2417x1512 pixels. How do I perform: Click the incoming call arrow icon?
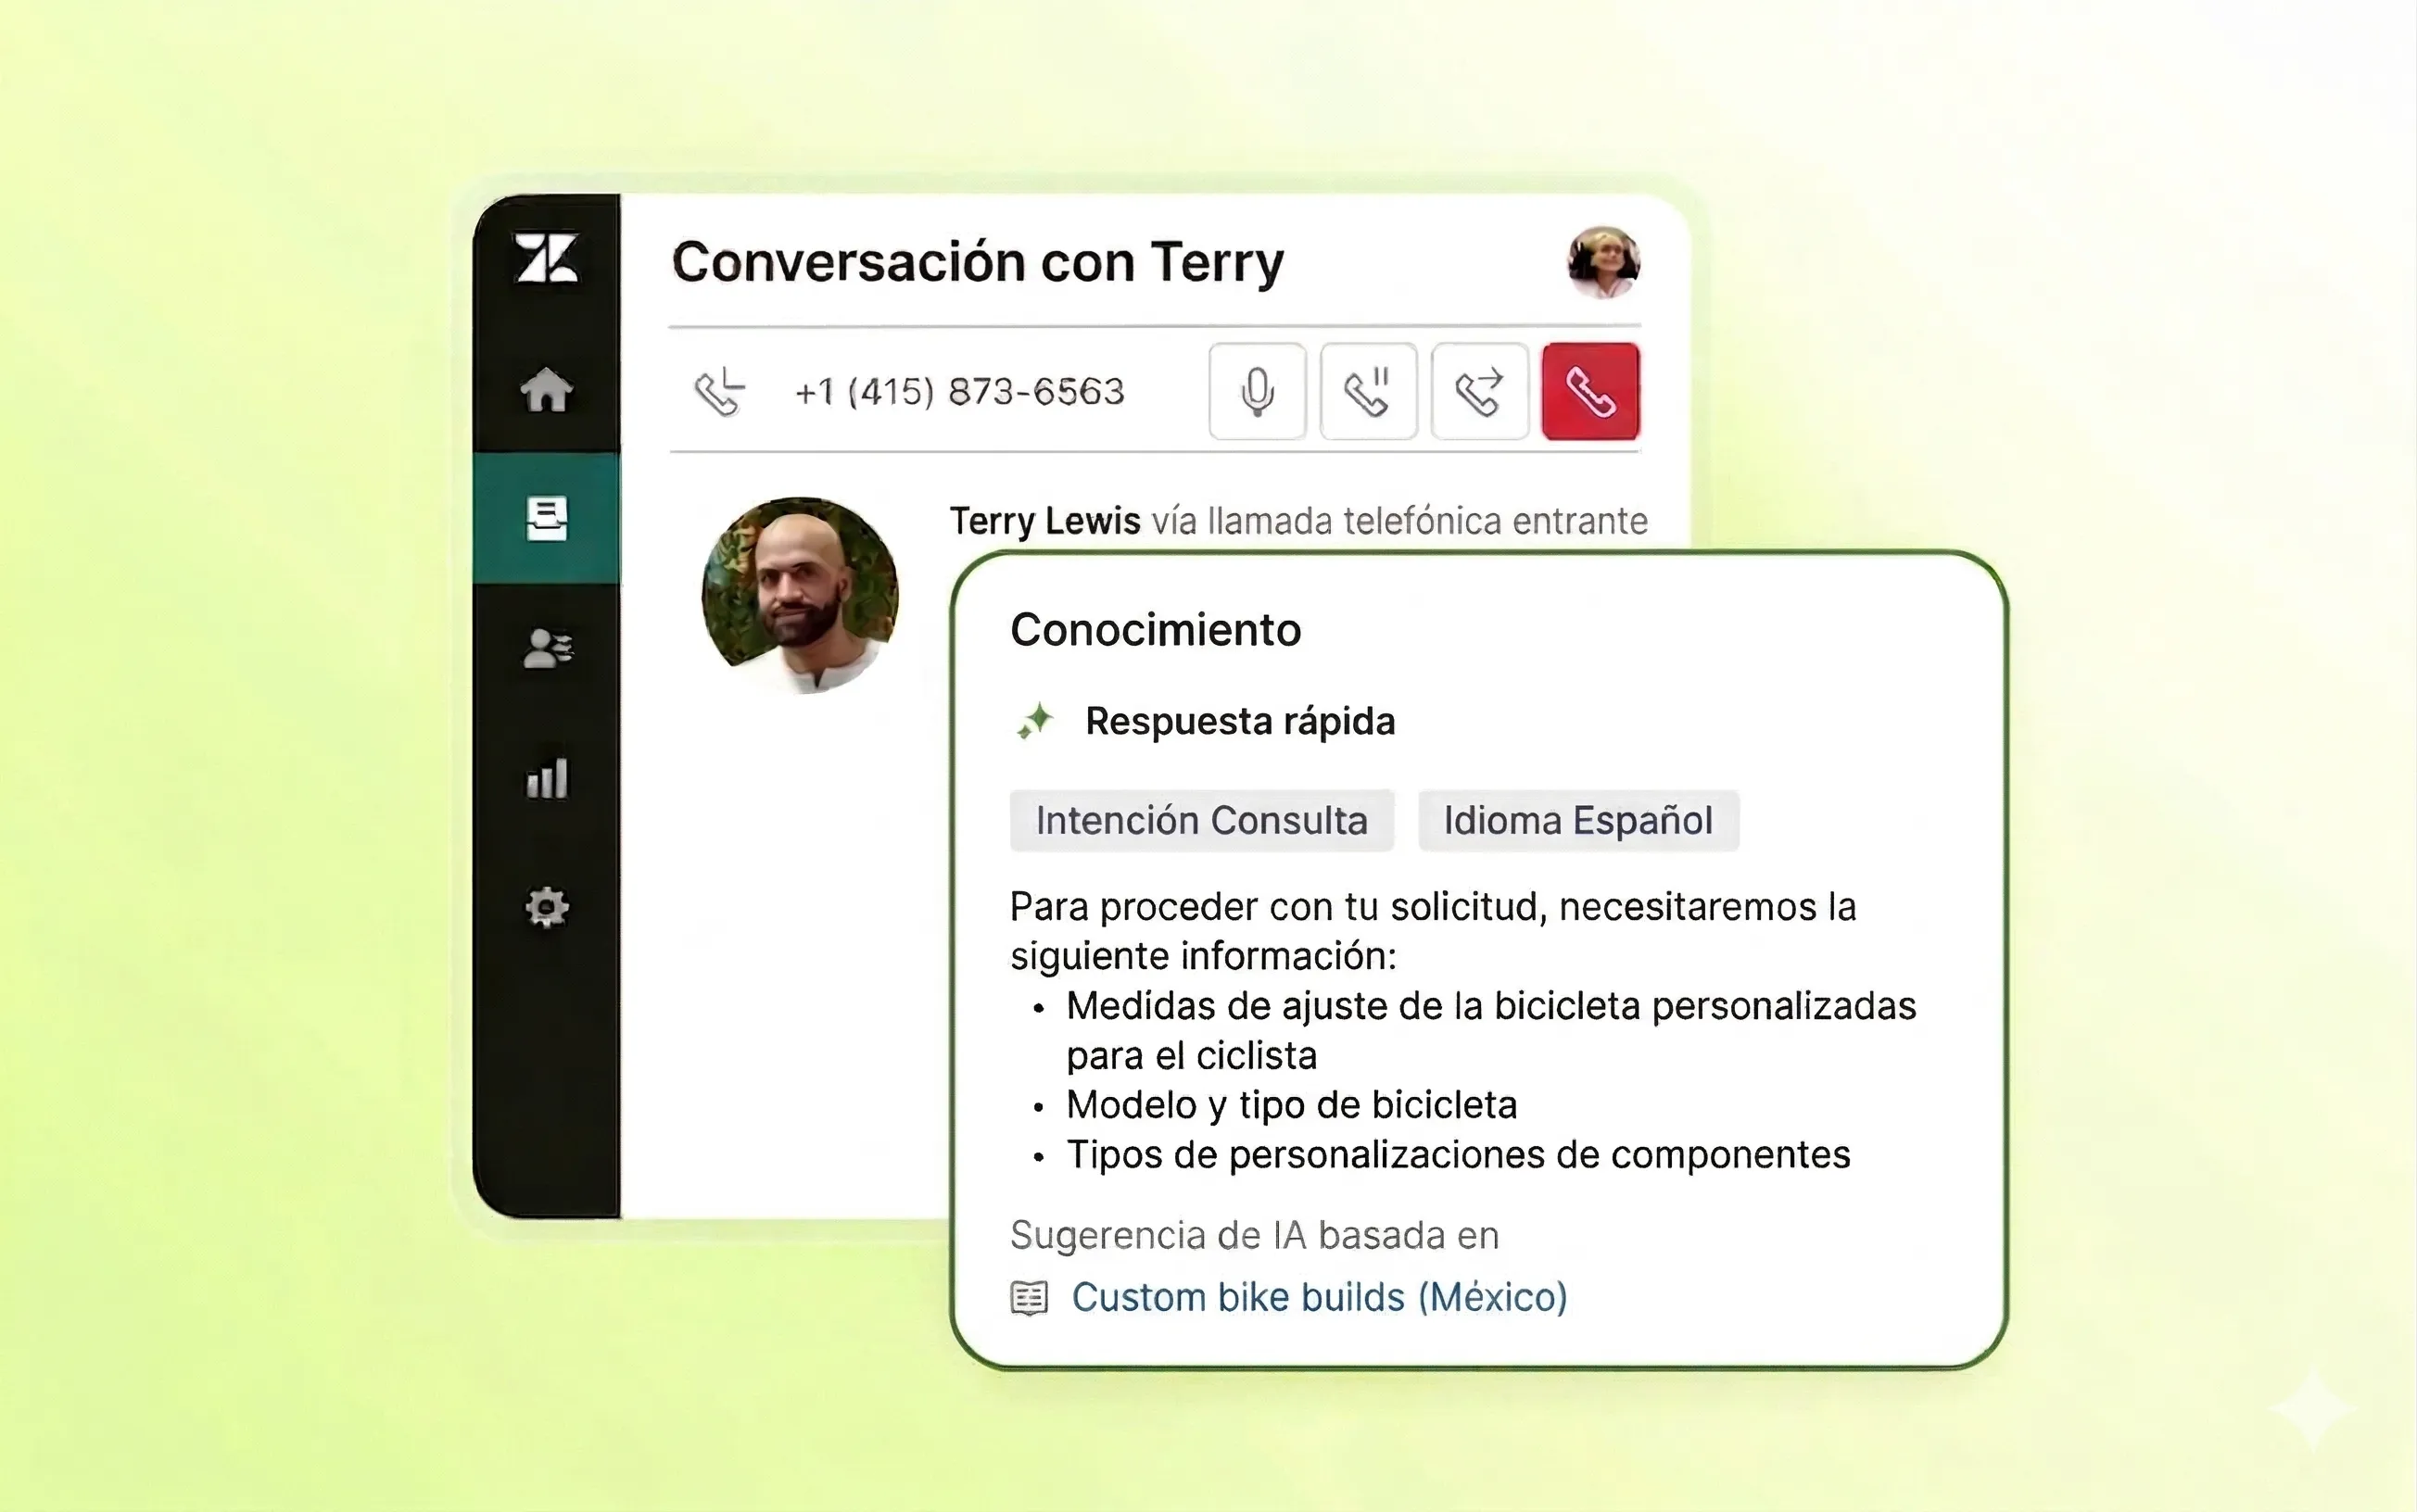[720, 391]
